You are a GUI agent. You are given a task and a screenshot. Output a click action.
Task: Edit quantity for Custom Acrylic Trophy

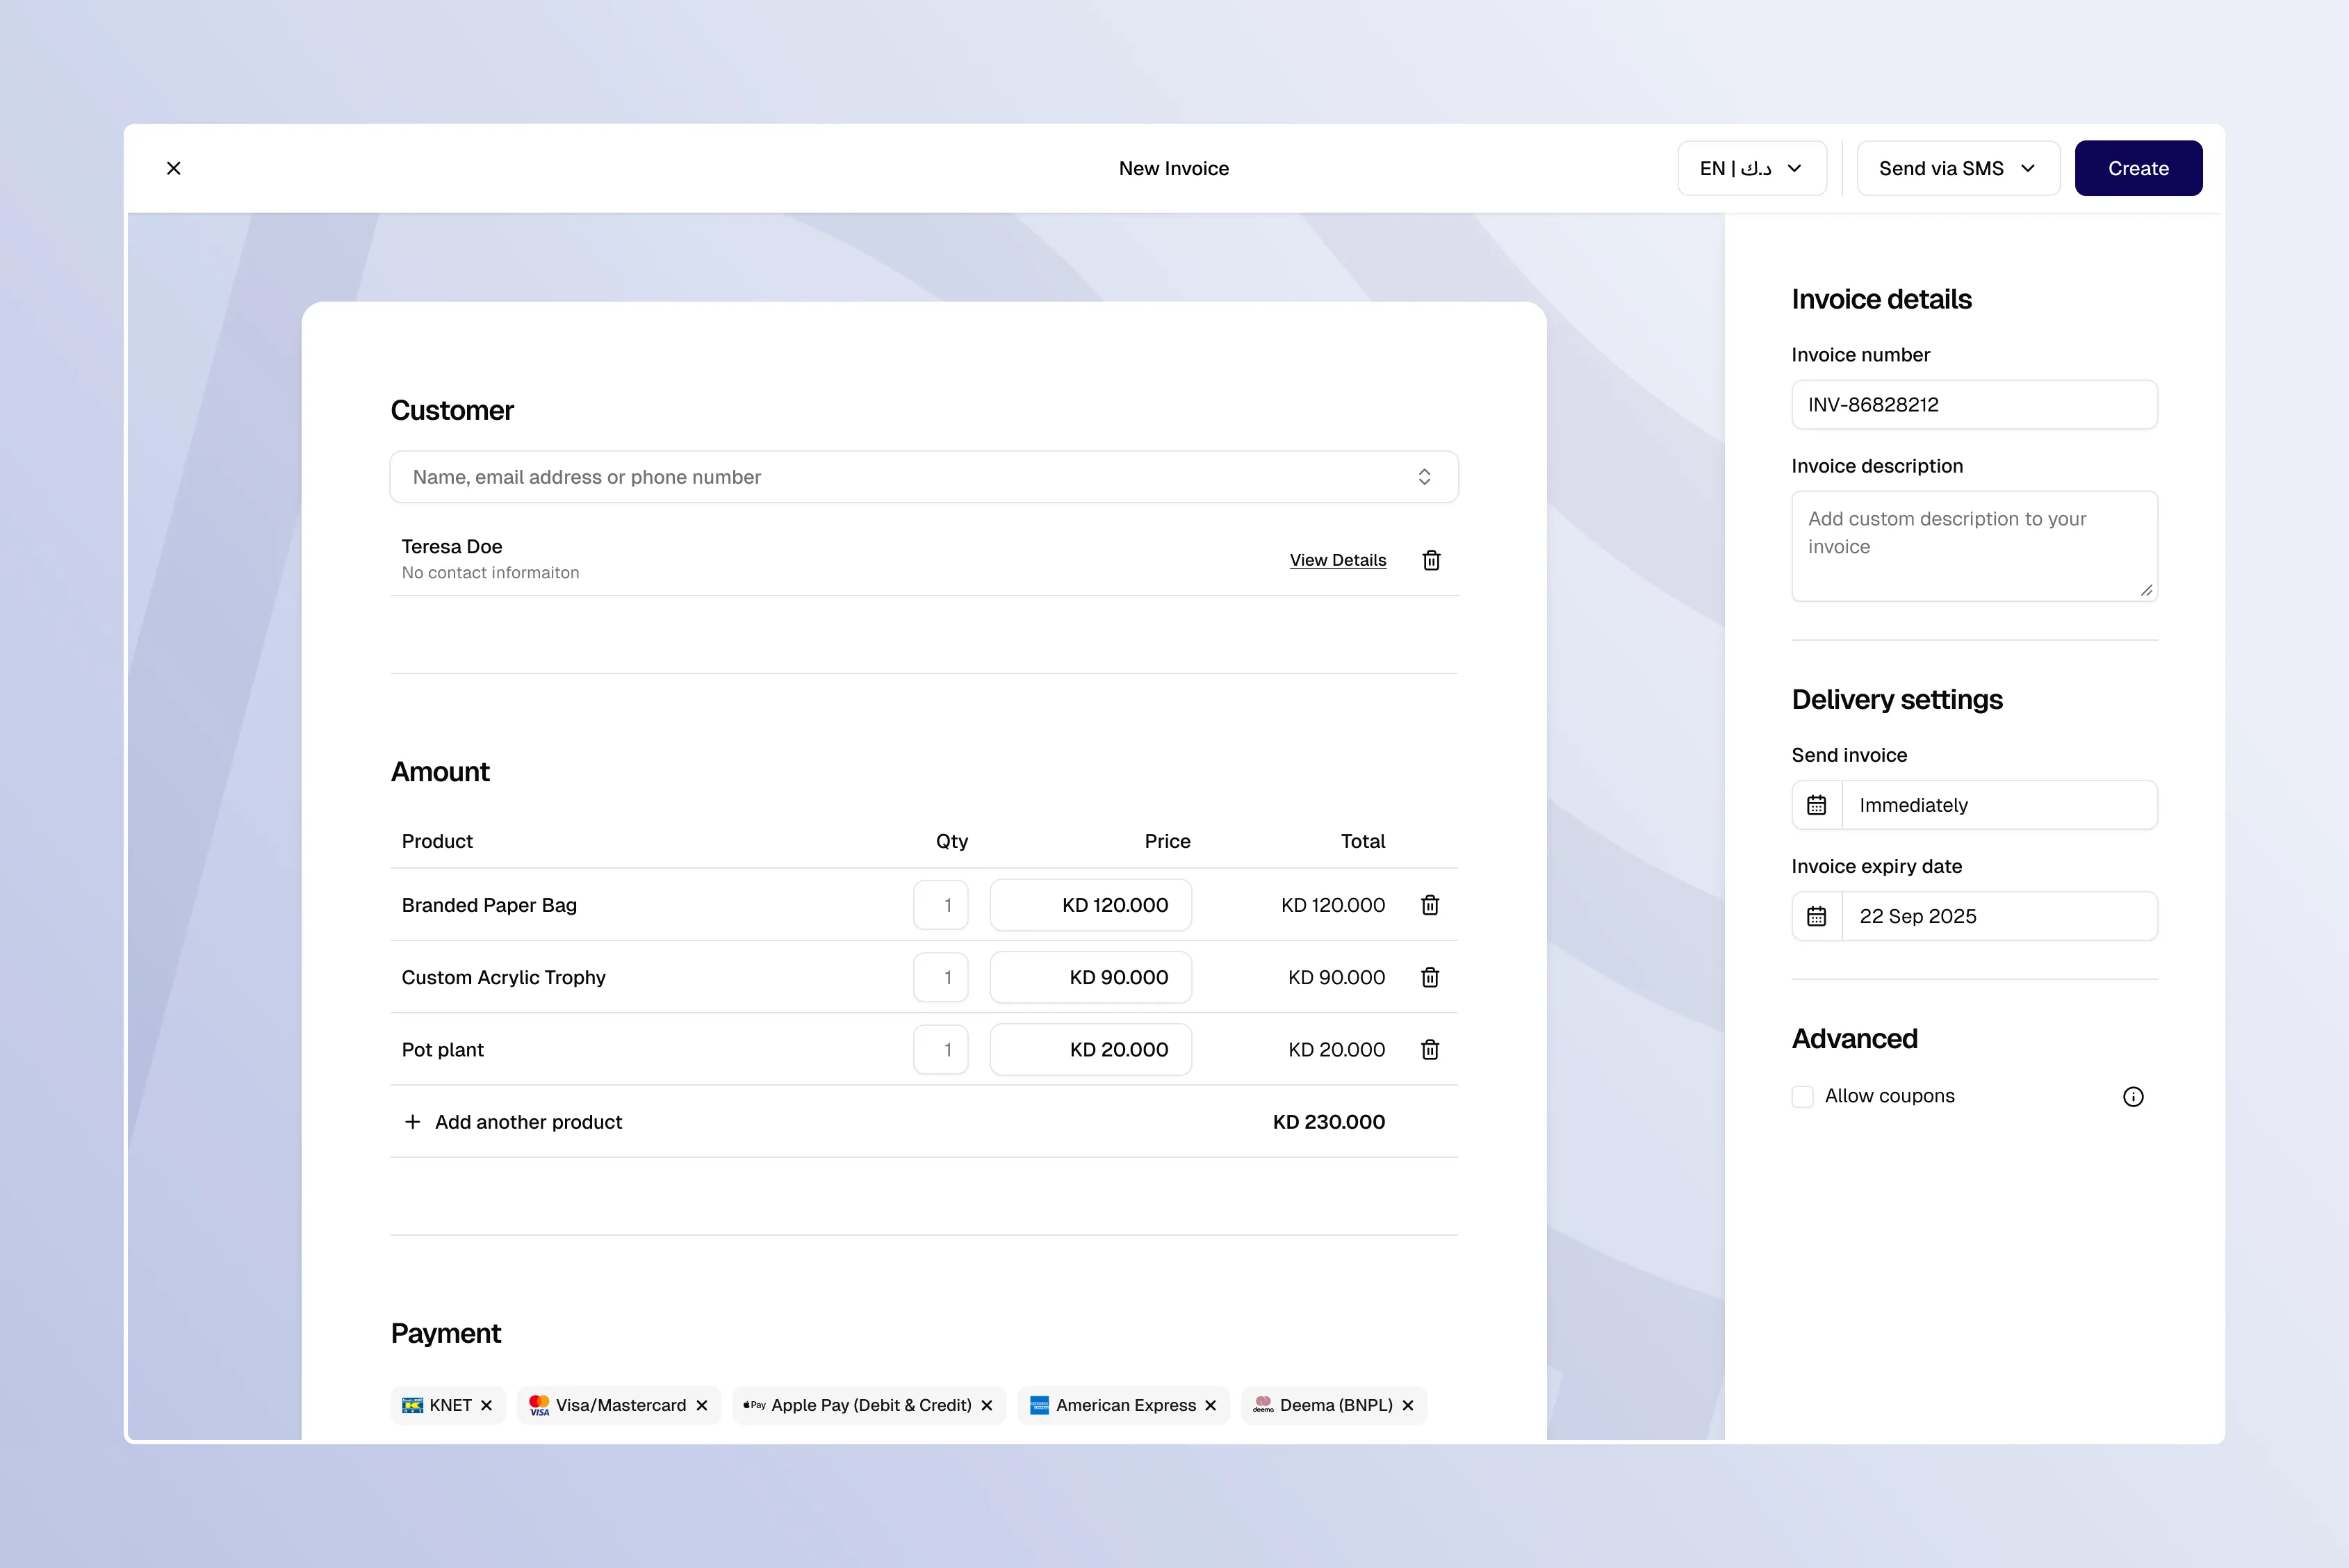point(941,977)
